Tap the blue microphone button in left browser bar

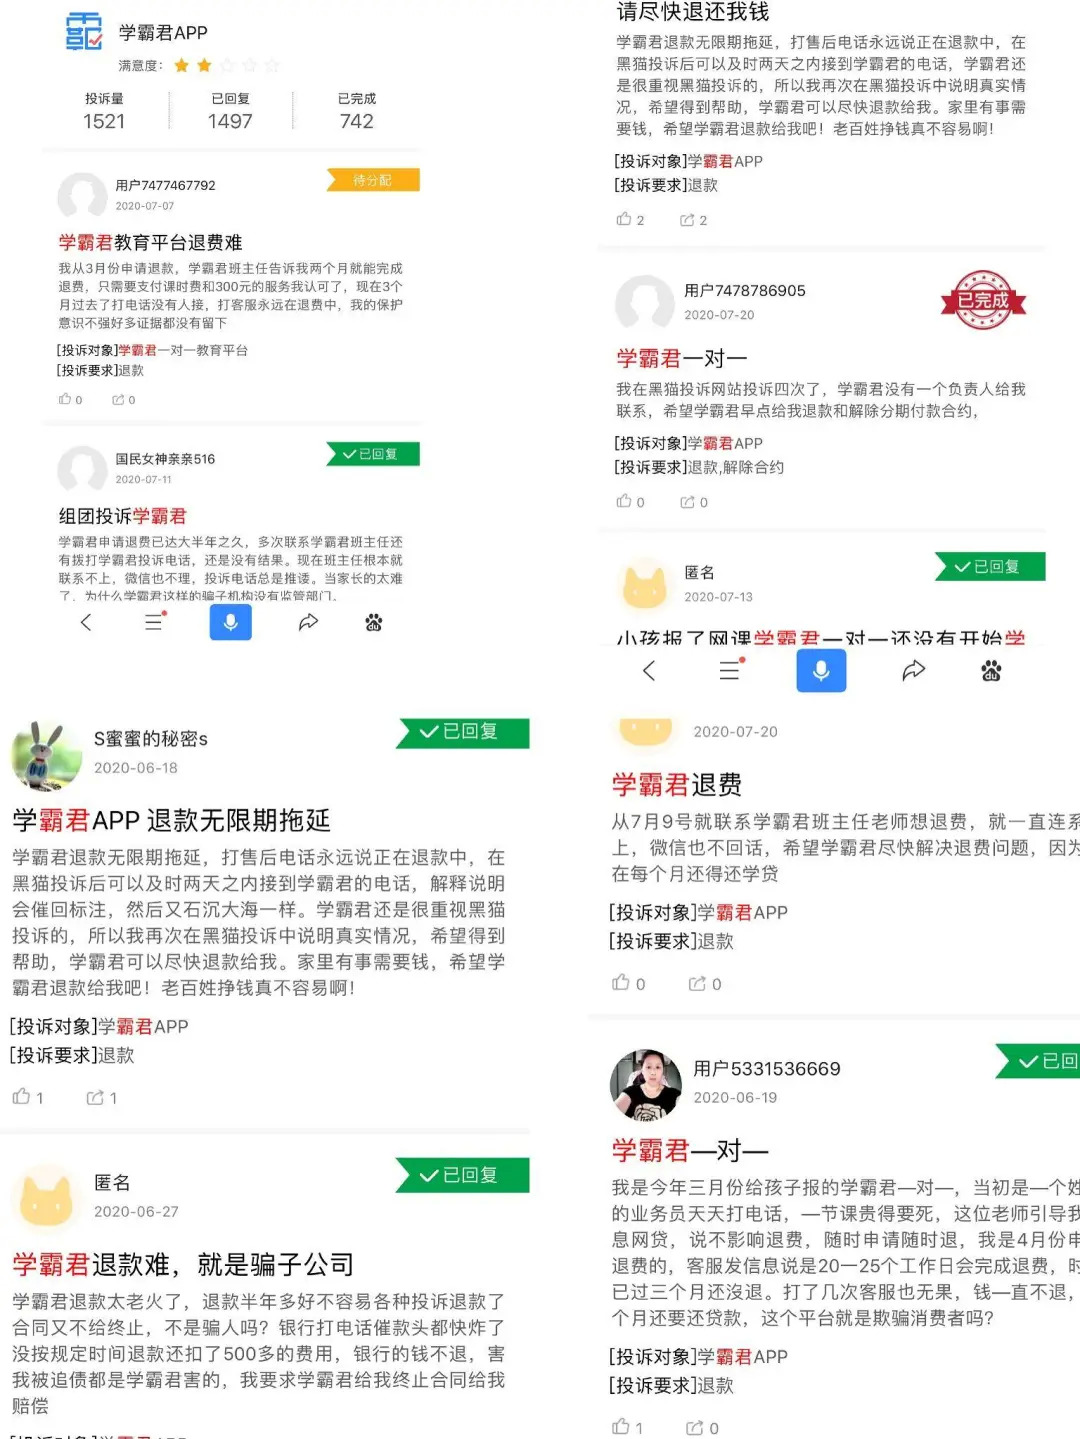tap(230, 622)
